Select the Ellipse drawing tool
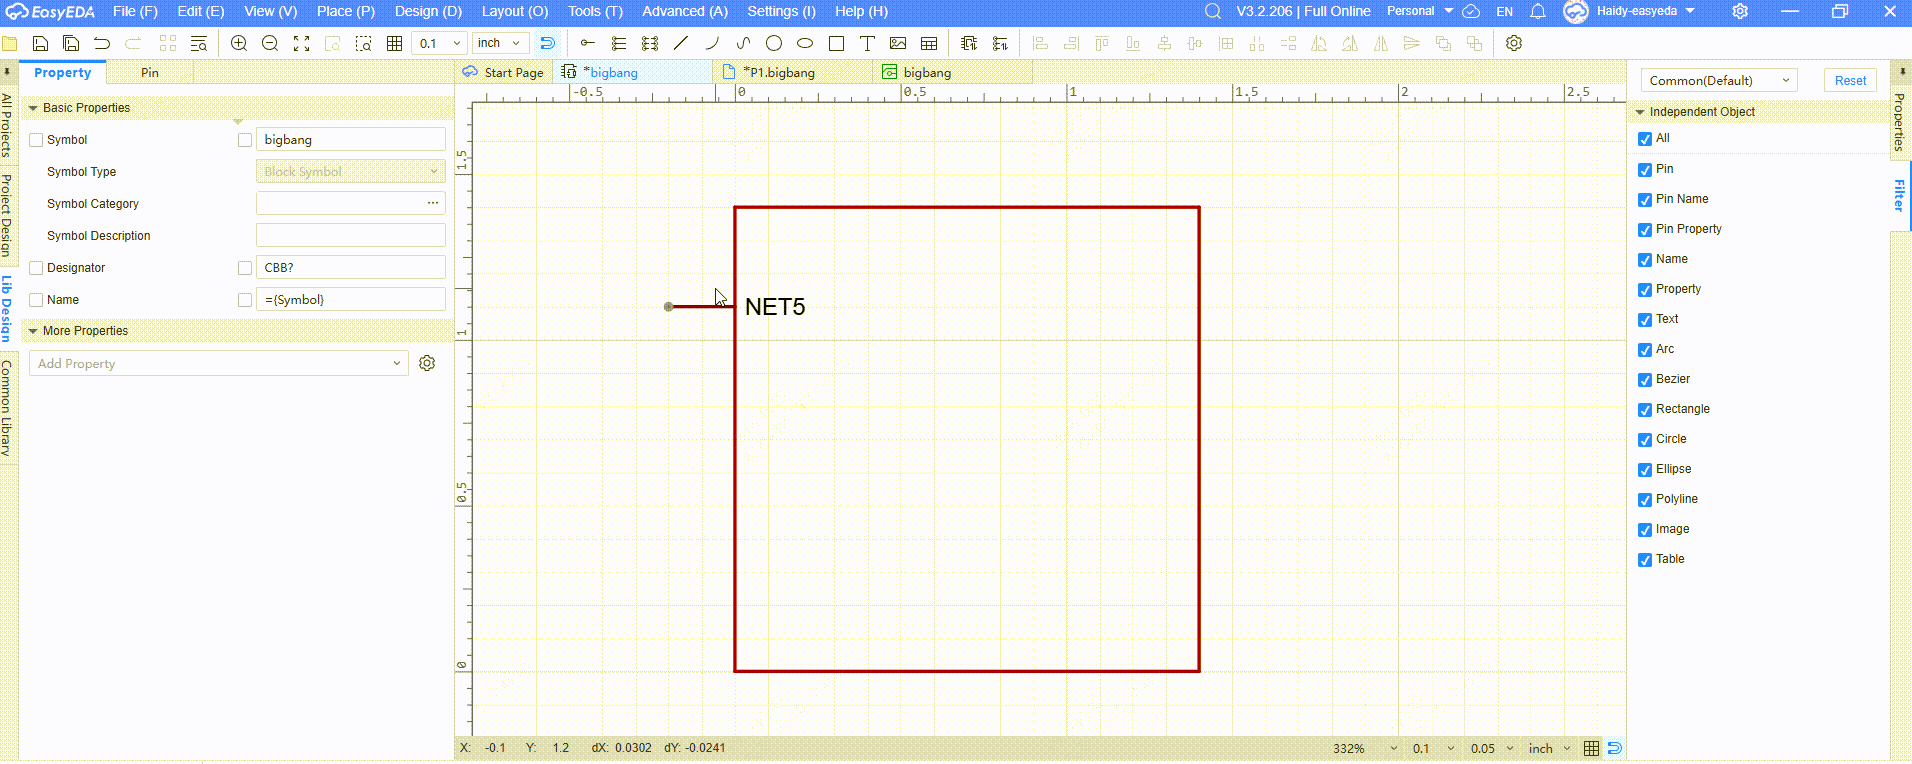The width and height of the screenshot is (1912, 764). pyautogui.click(x=805, y=43)
